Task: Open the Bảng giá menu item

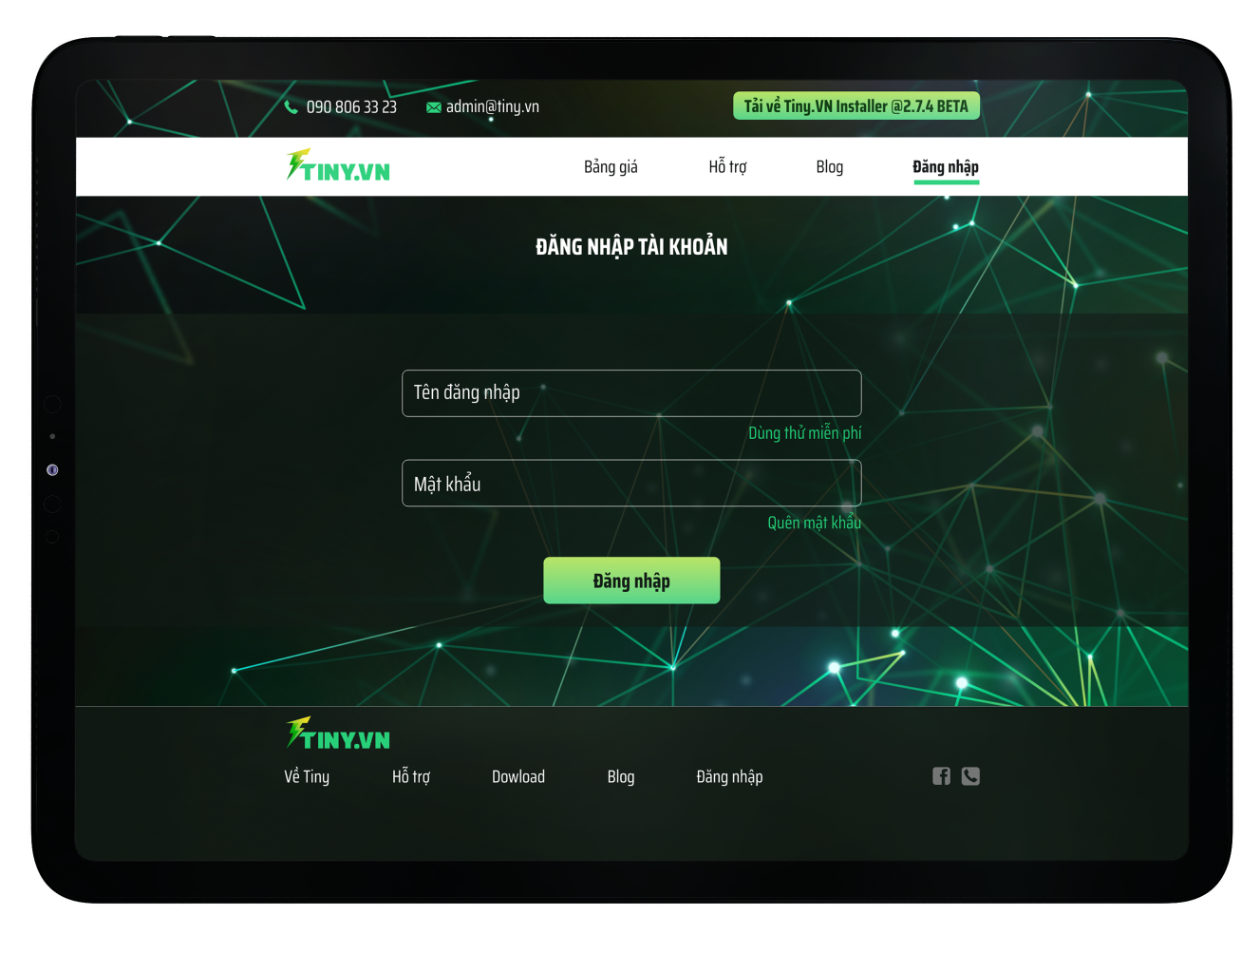Action: [610, 167]
